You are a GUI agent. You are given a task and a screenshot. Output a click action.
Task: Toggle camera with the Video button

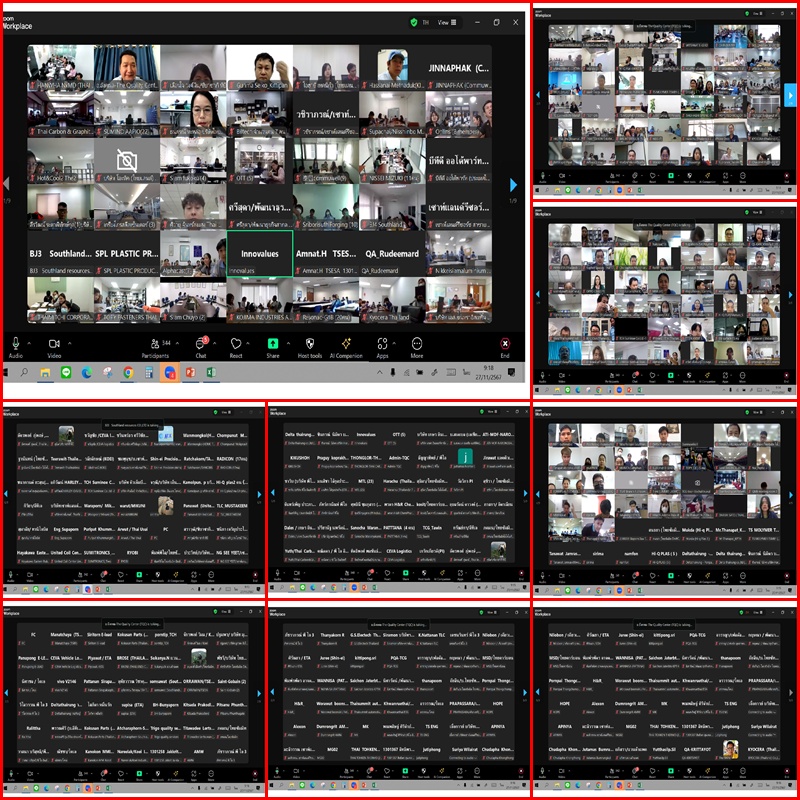54,343
